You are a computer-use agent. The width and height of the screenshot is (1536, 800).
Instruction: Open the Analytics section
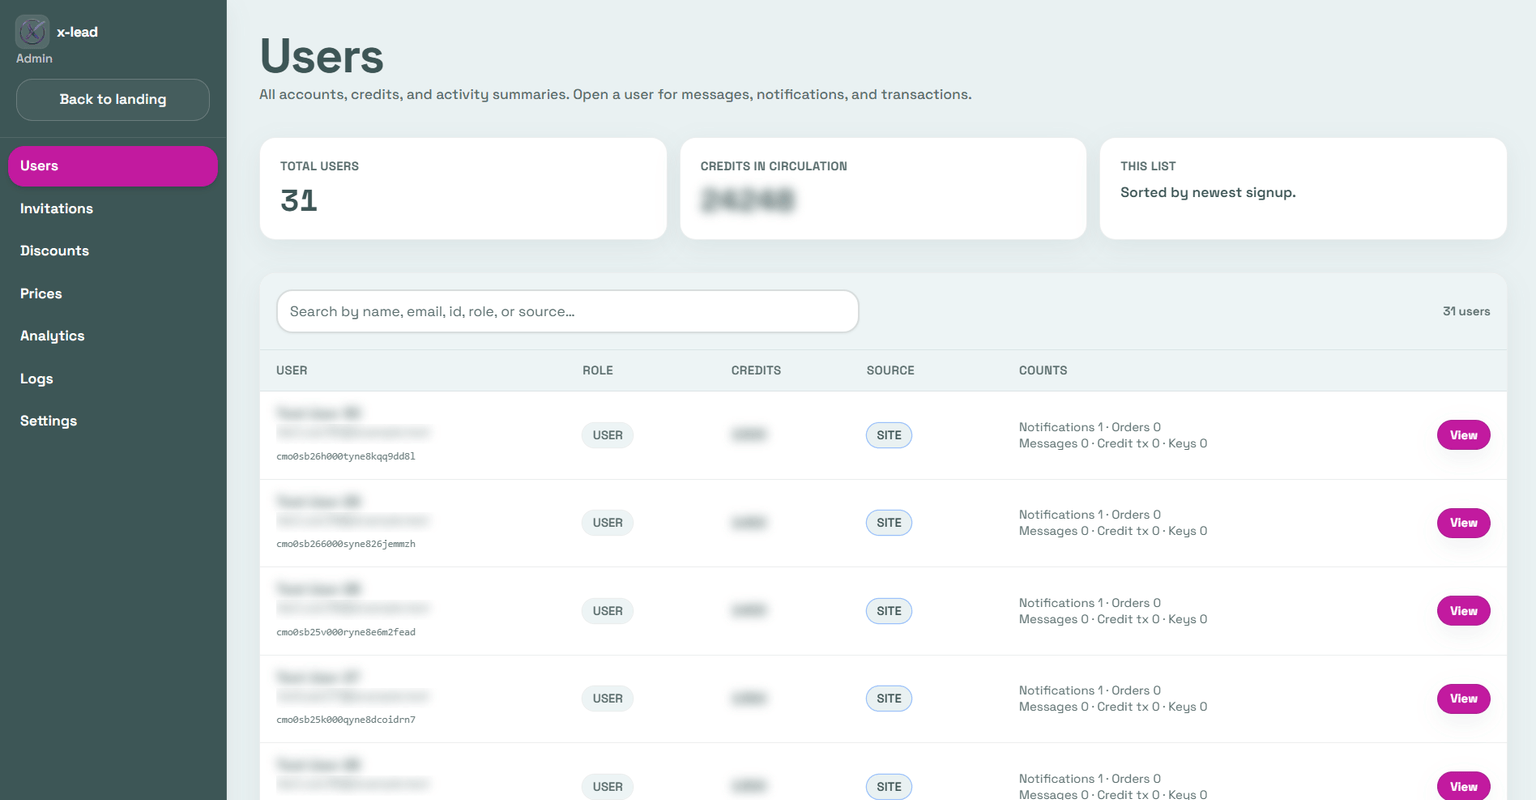(113, 336)
